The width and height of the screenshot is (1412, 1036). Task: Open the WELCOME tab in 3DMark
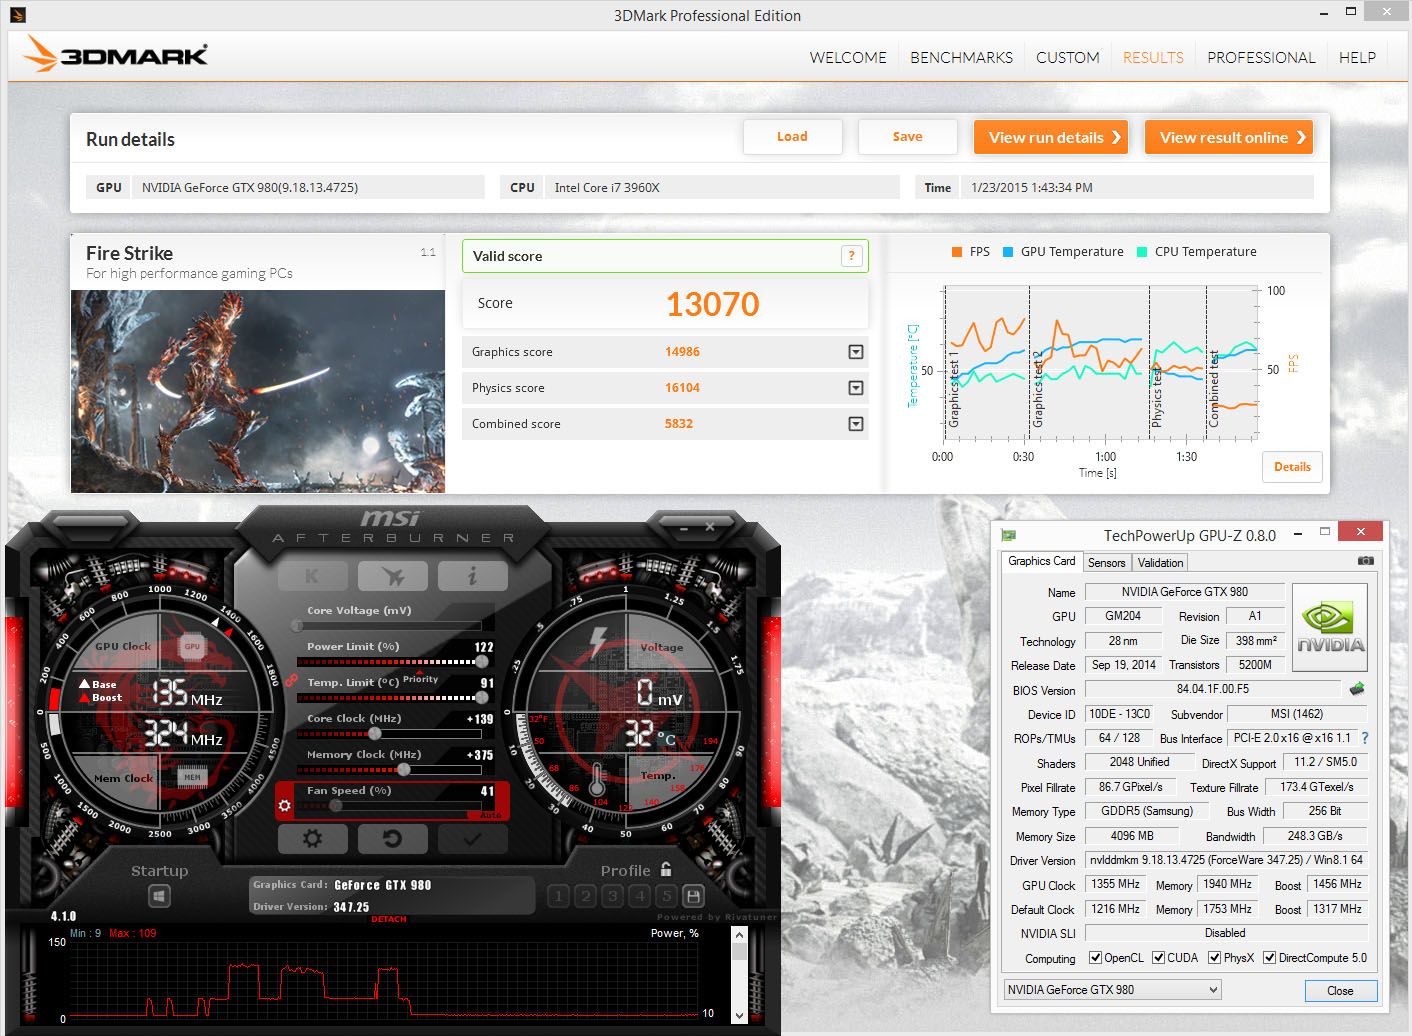pos(848,58)
